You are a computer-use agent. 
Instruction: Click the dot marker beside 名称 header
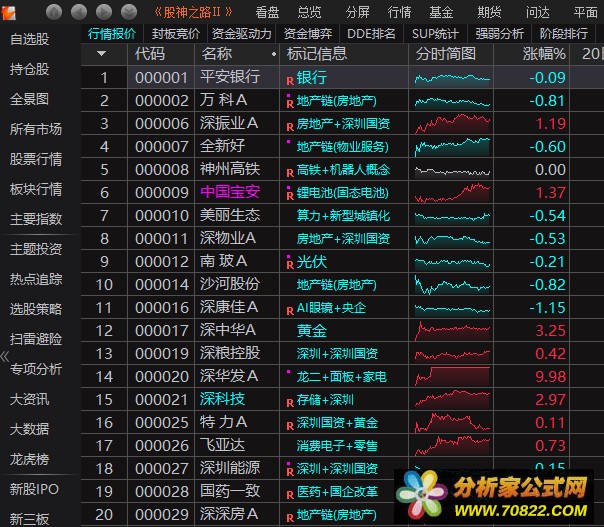tap(274, 54)
